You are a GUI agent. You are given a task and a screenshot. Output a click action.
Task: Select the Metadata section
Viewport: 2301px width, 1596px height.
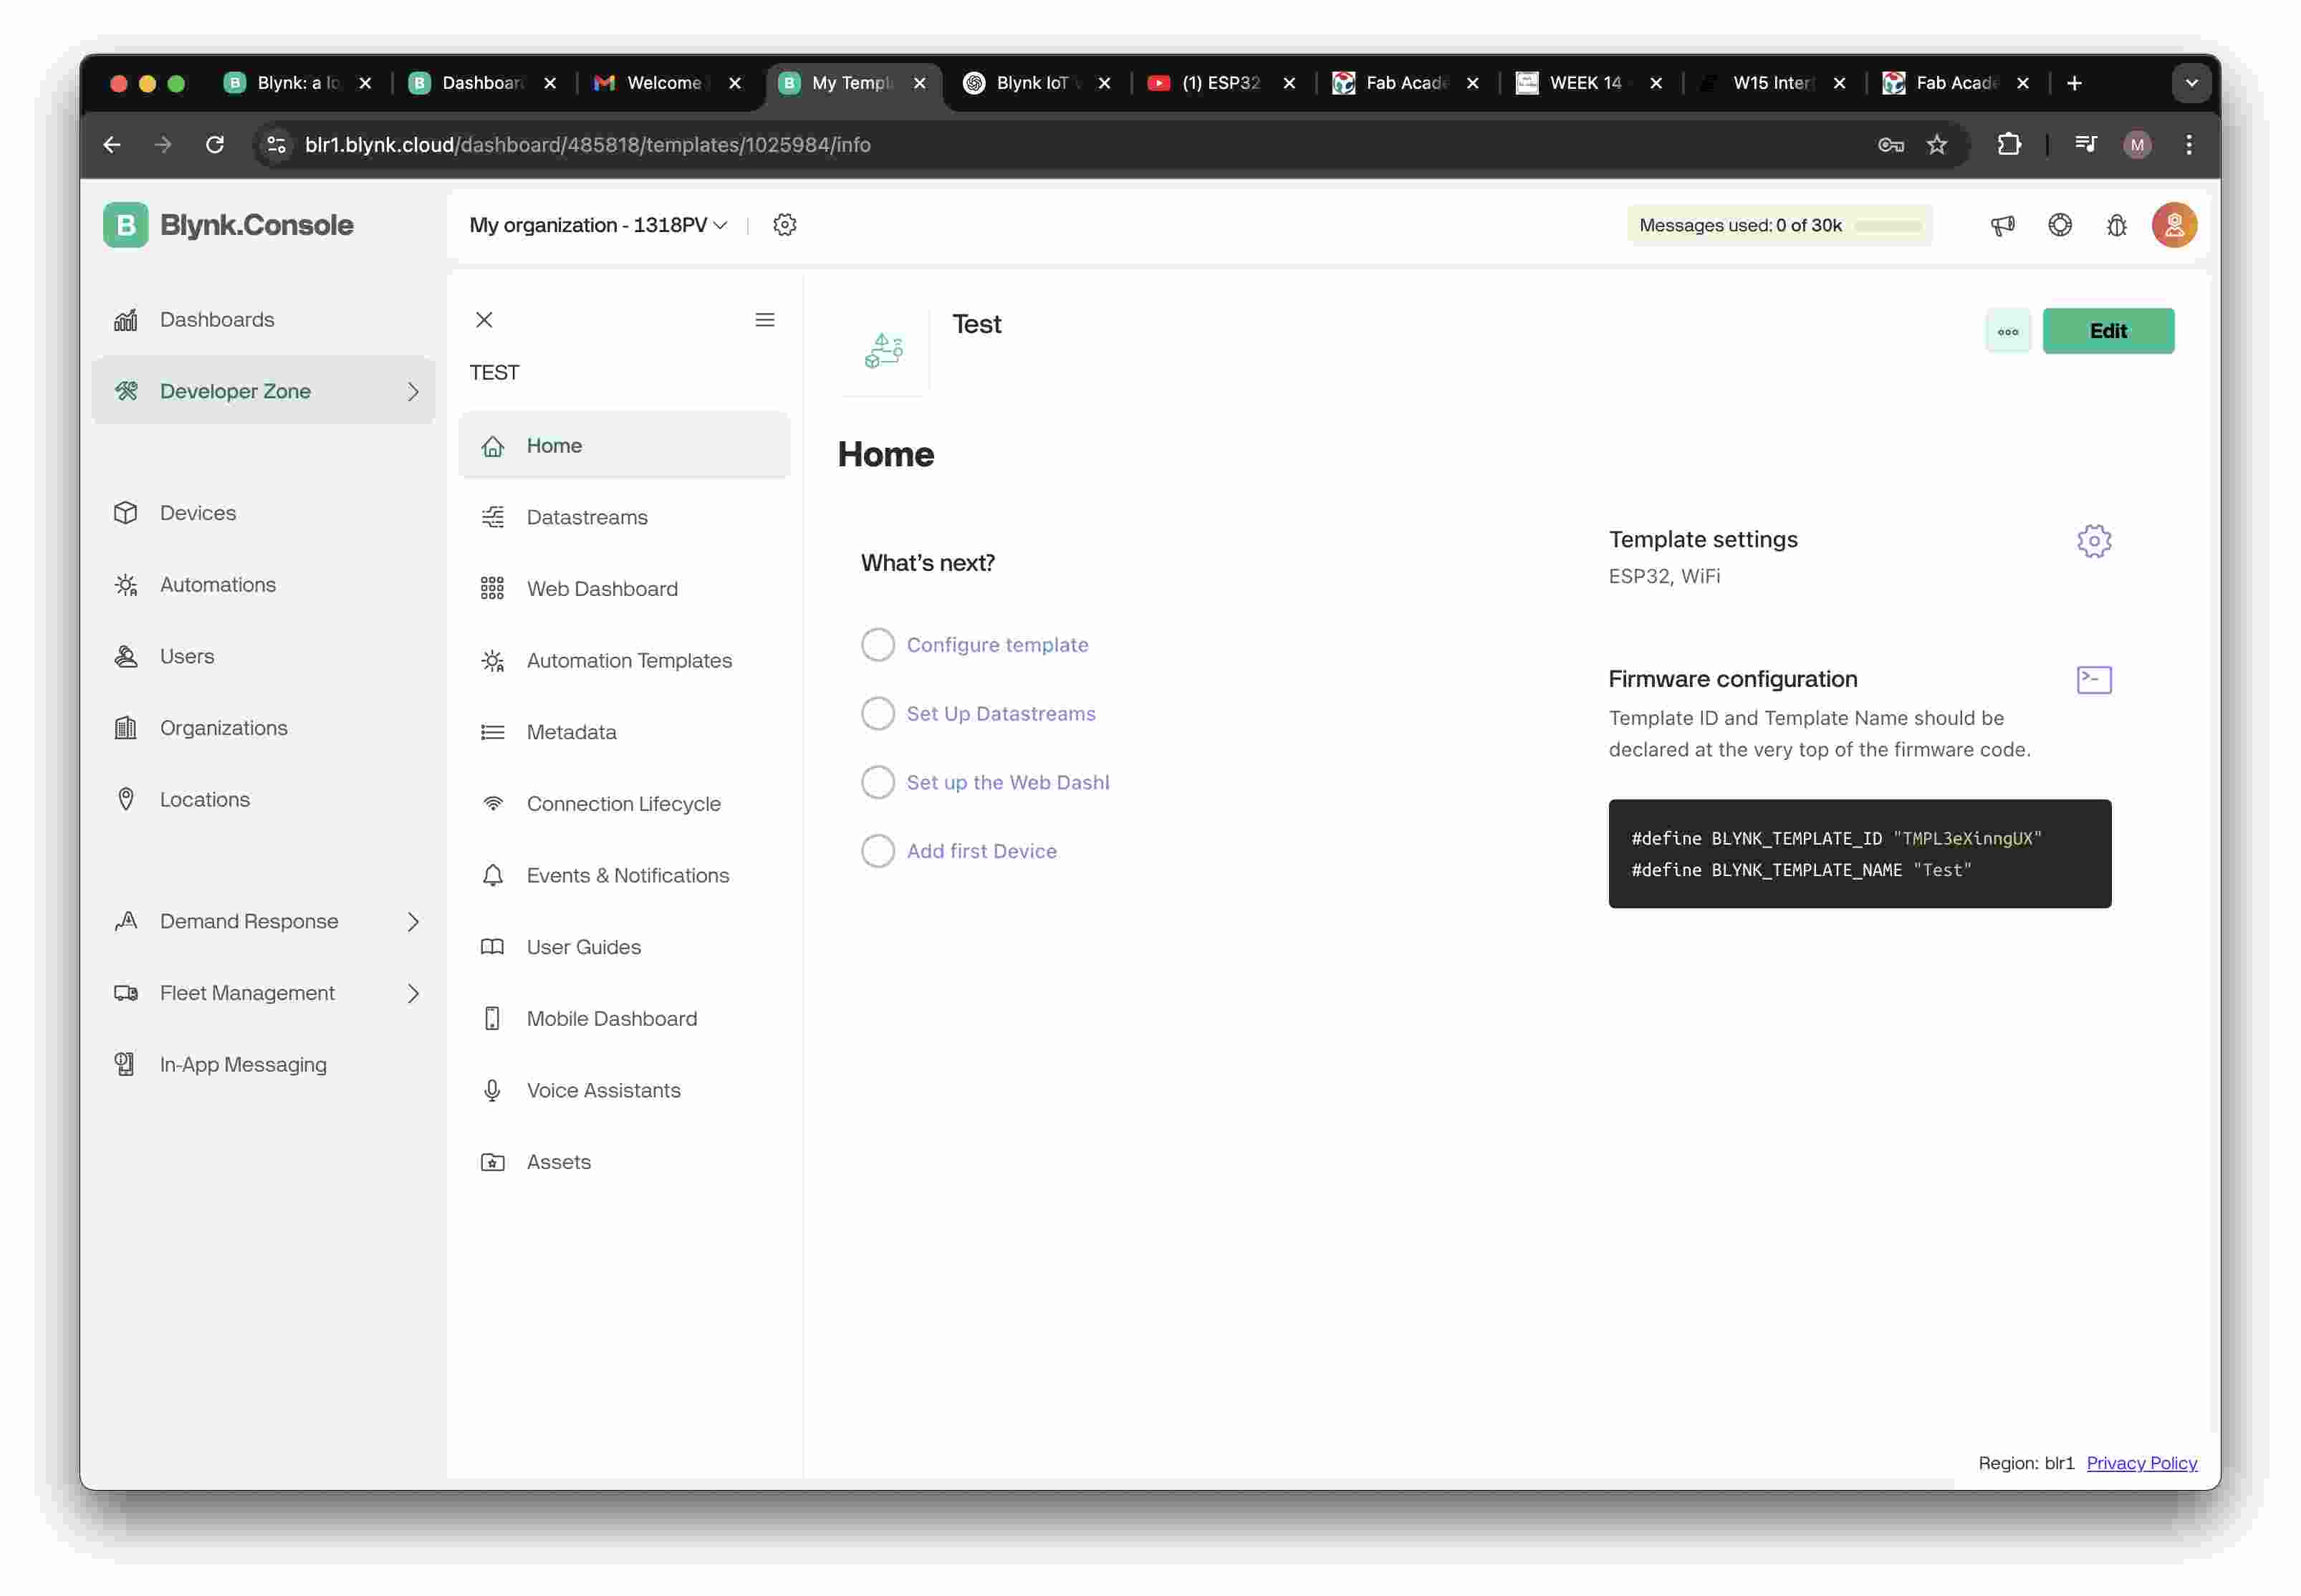(624, 732)
